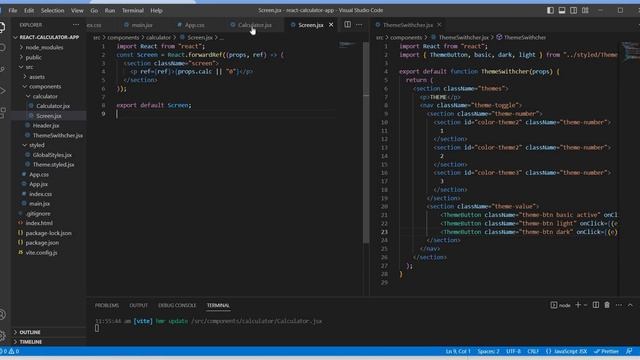Open the Terminal menu
This screenshot has height=360, width=640.
tap(133, 10)
